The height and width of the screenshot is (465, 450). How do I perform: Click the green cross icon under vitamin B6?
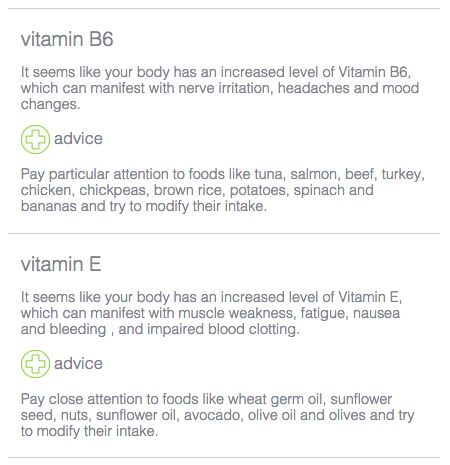tap(35, 139)
